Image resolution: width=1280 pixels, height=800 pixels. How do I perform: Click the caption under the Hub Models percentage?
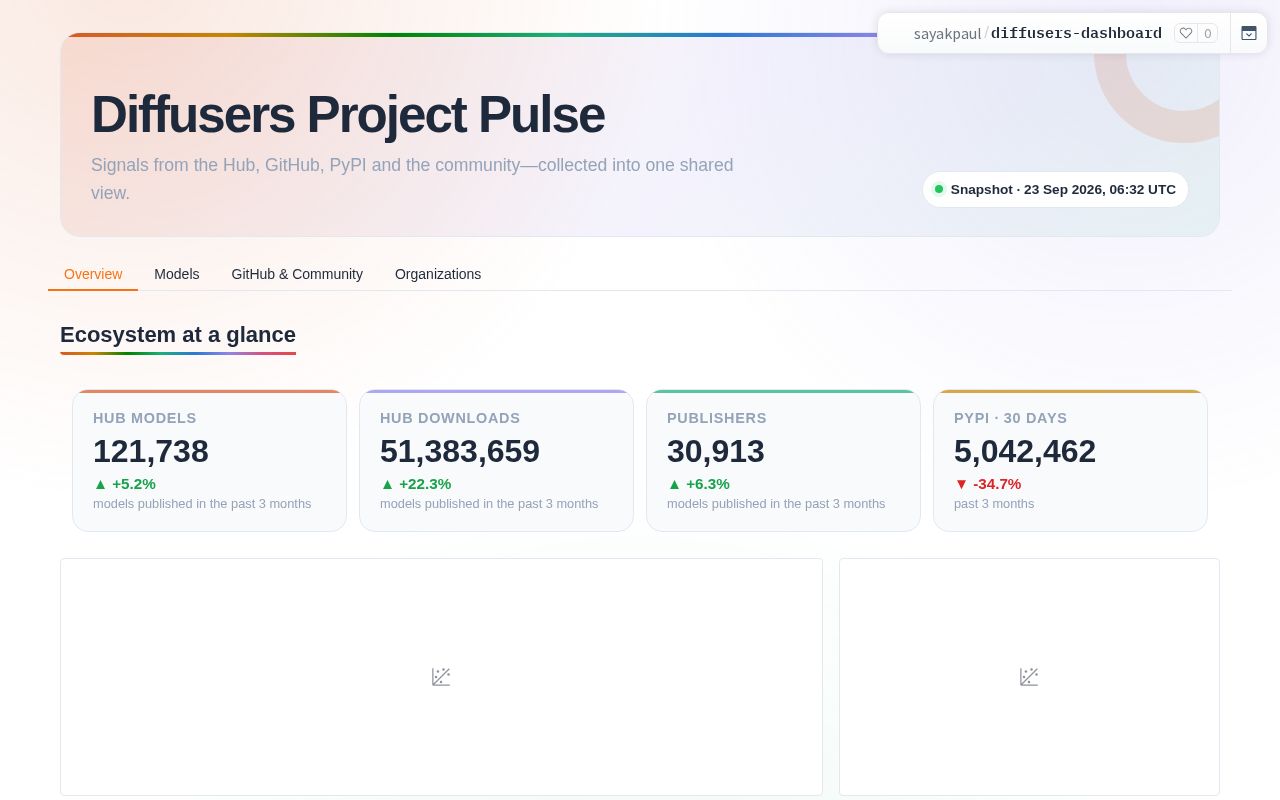[x=202, y=504]
